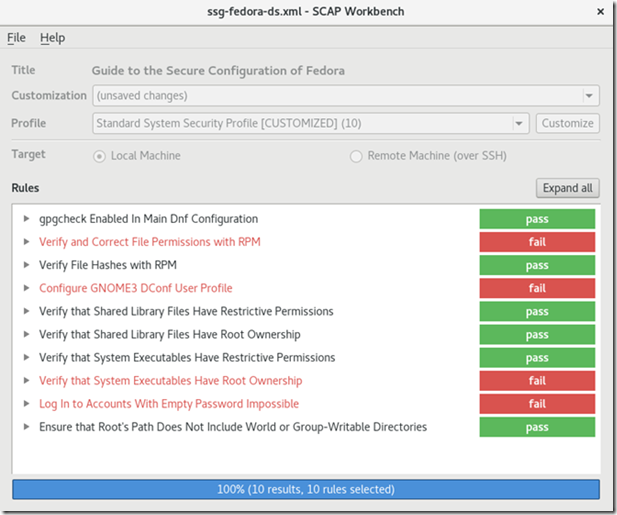This screenshot has height=515, width=617.
Task: Expand System Executables Have Root Ownership rule
Action: [x=26, y=380]
